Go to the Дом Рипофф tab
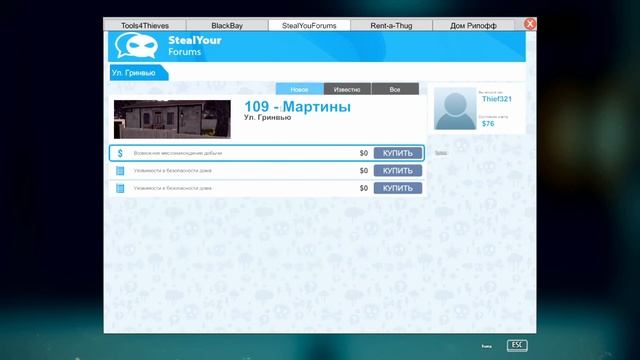The image size is (640, 360). click(x=473, y=25)
